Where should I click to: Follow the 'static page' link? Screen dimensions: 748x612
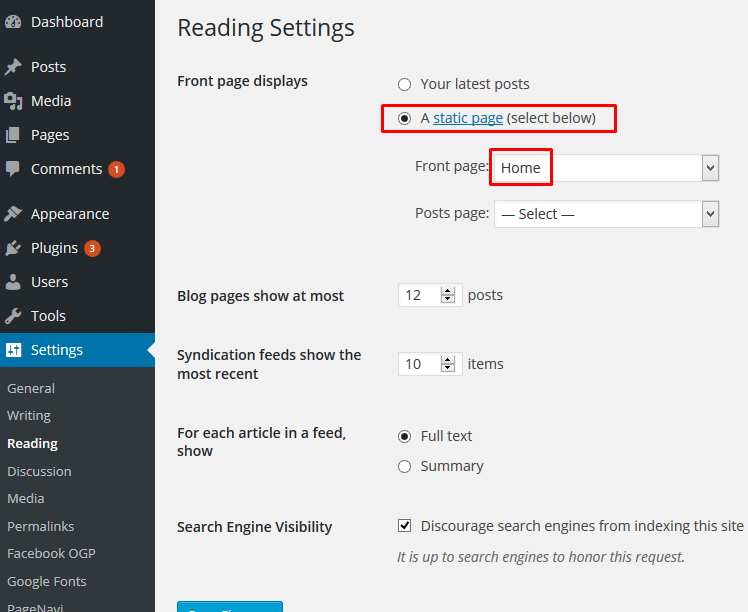(467, 118)
